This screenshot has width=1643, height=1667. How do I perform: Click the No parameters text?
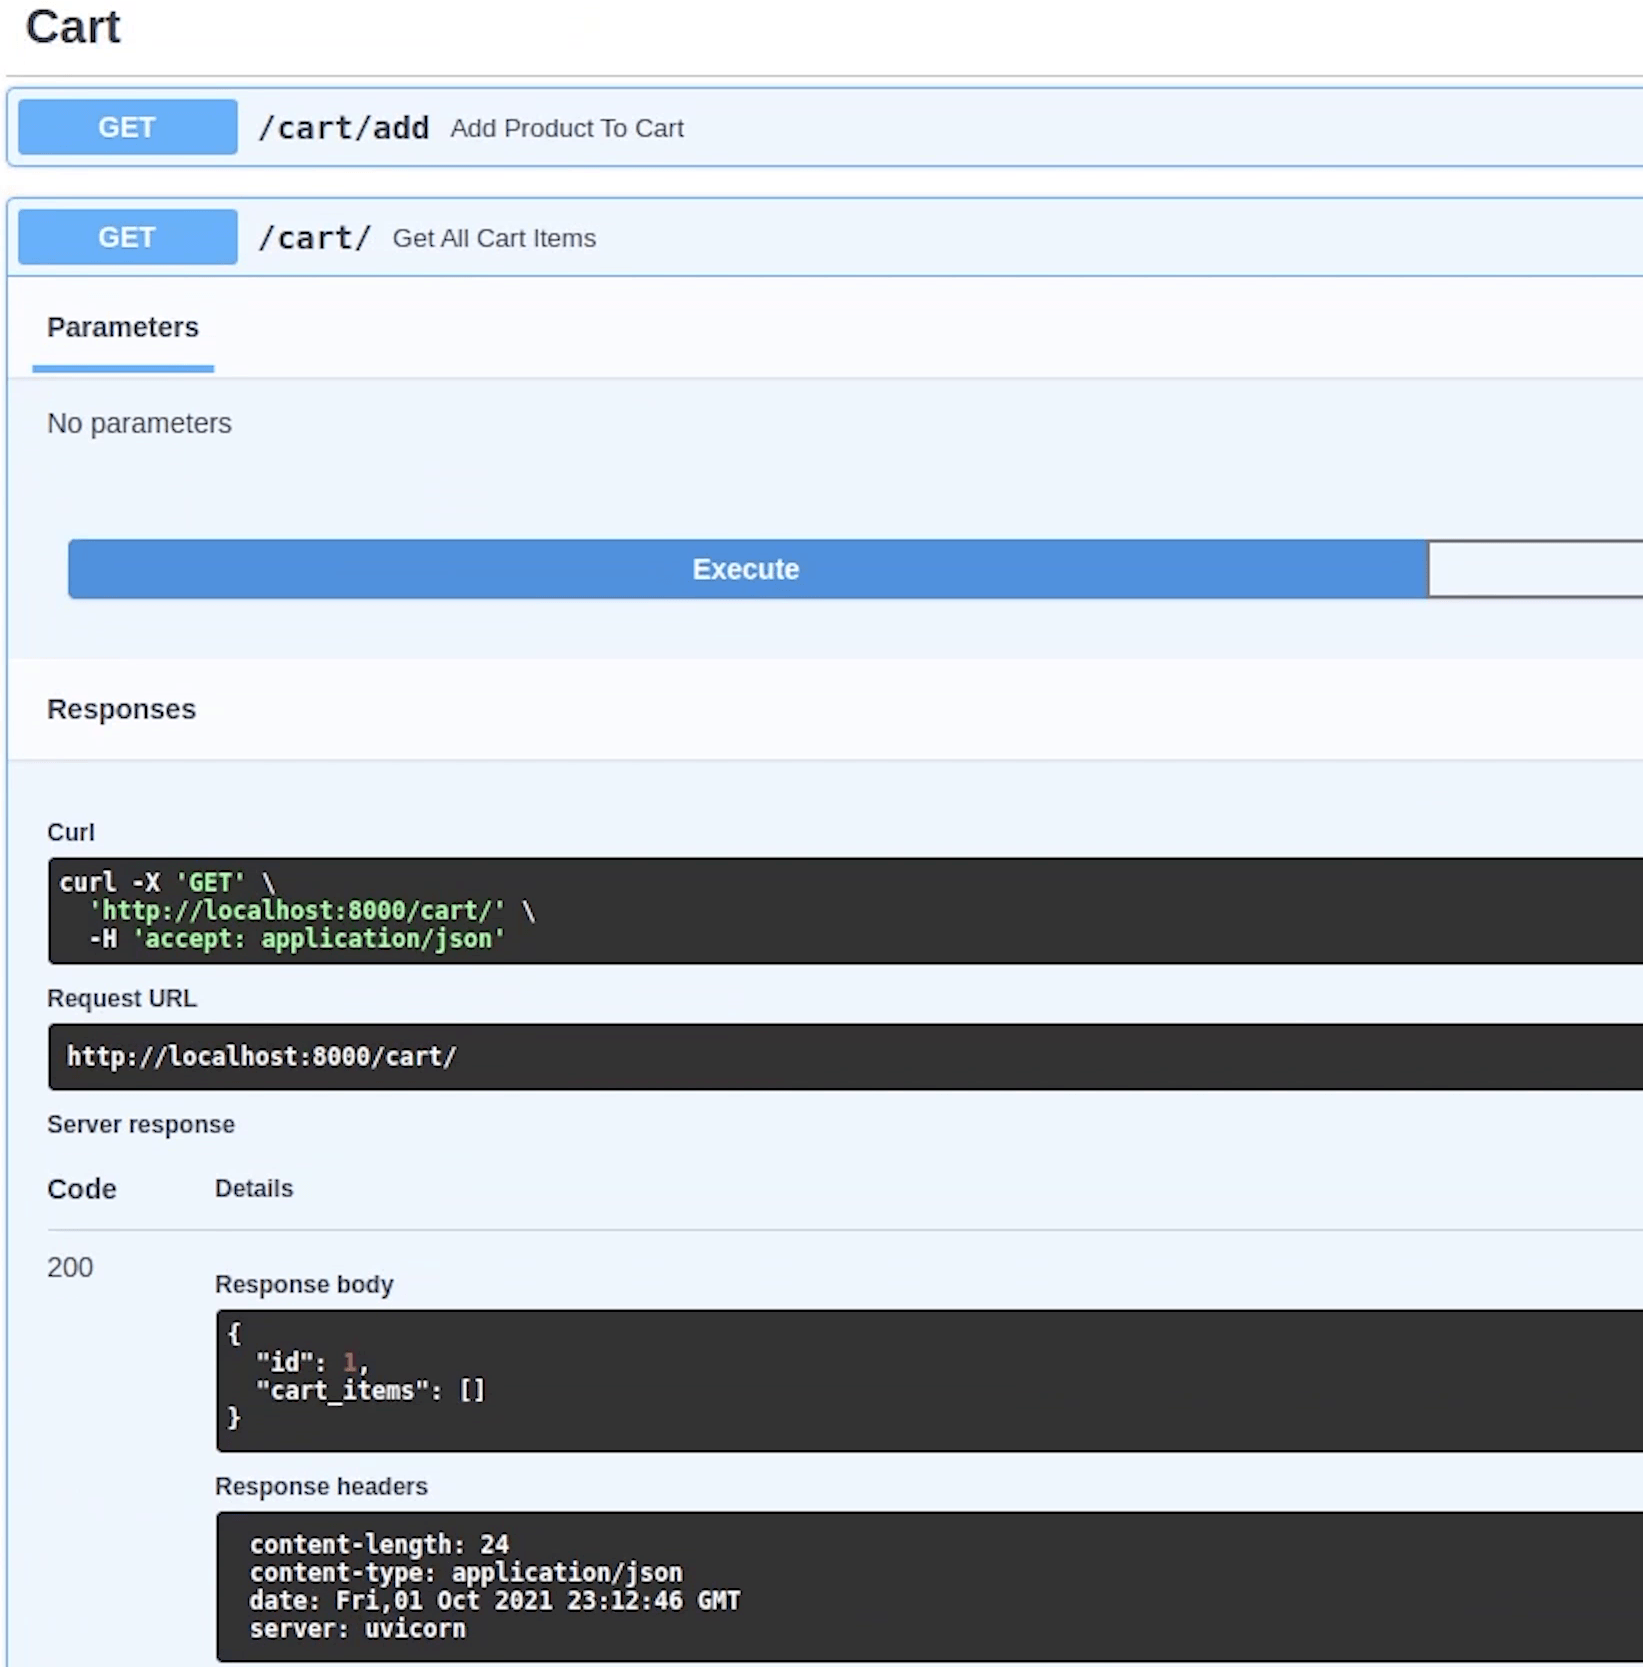coord(139,423)
